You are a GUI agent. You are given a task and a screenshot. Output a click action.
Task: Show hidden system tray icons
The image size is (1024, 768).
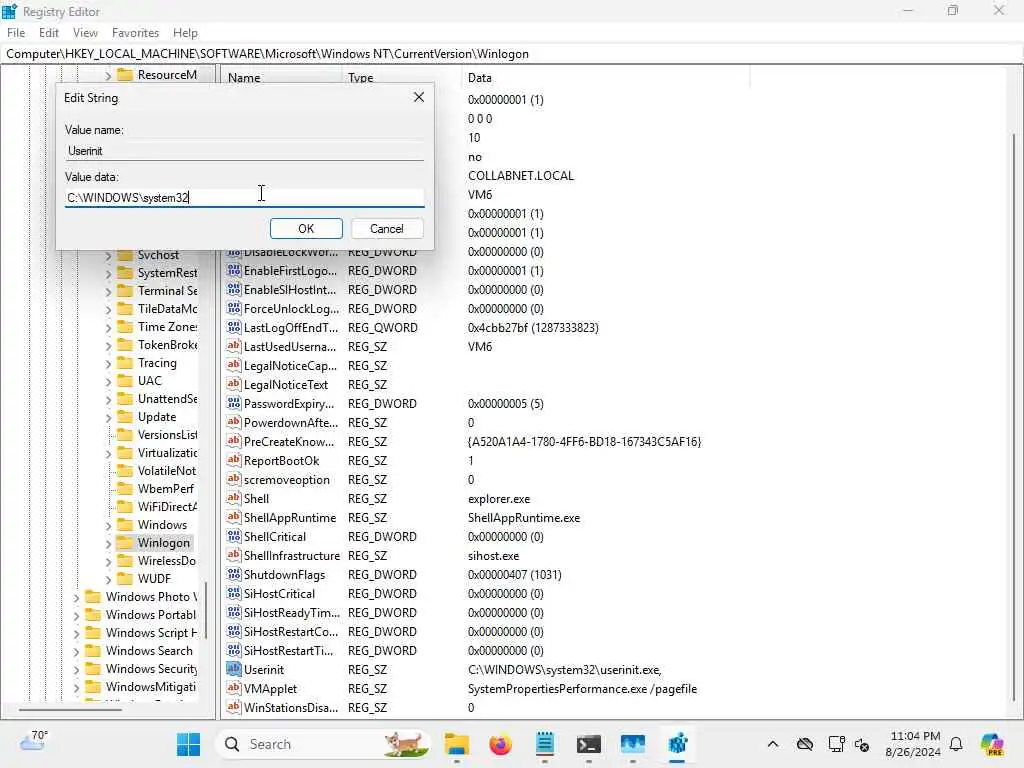[x=773, y=744]
